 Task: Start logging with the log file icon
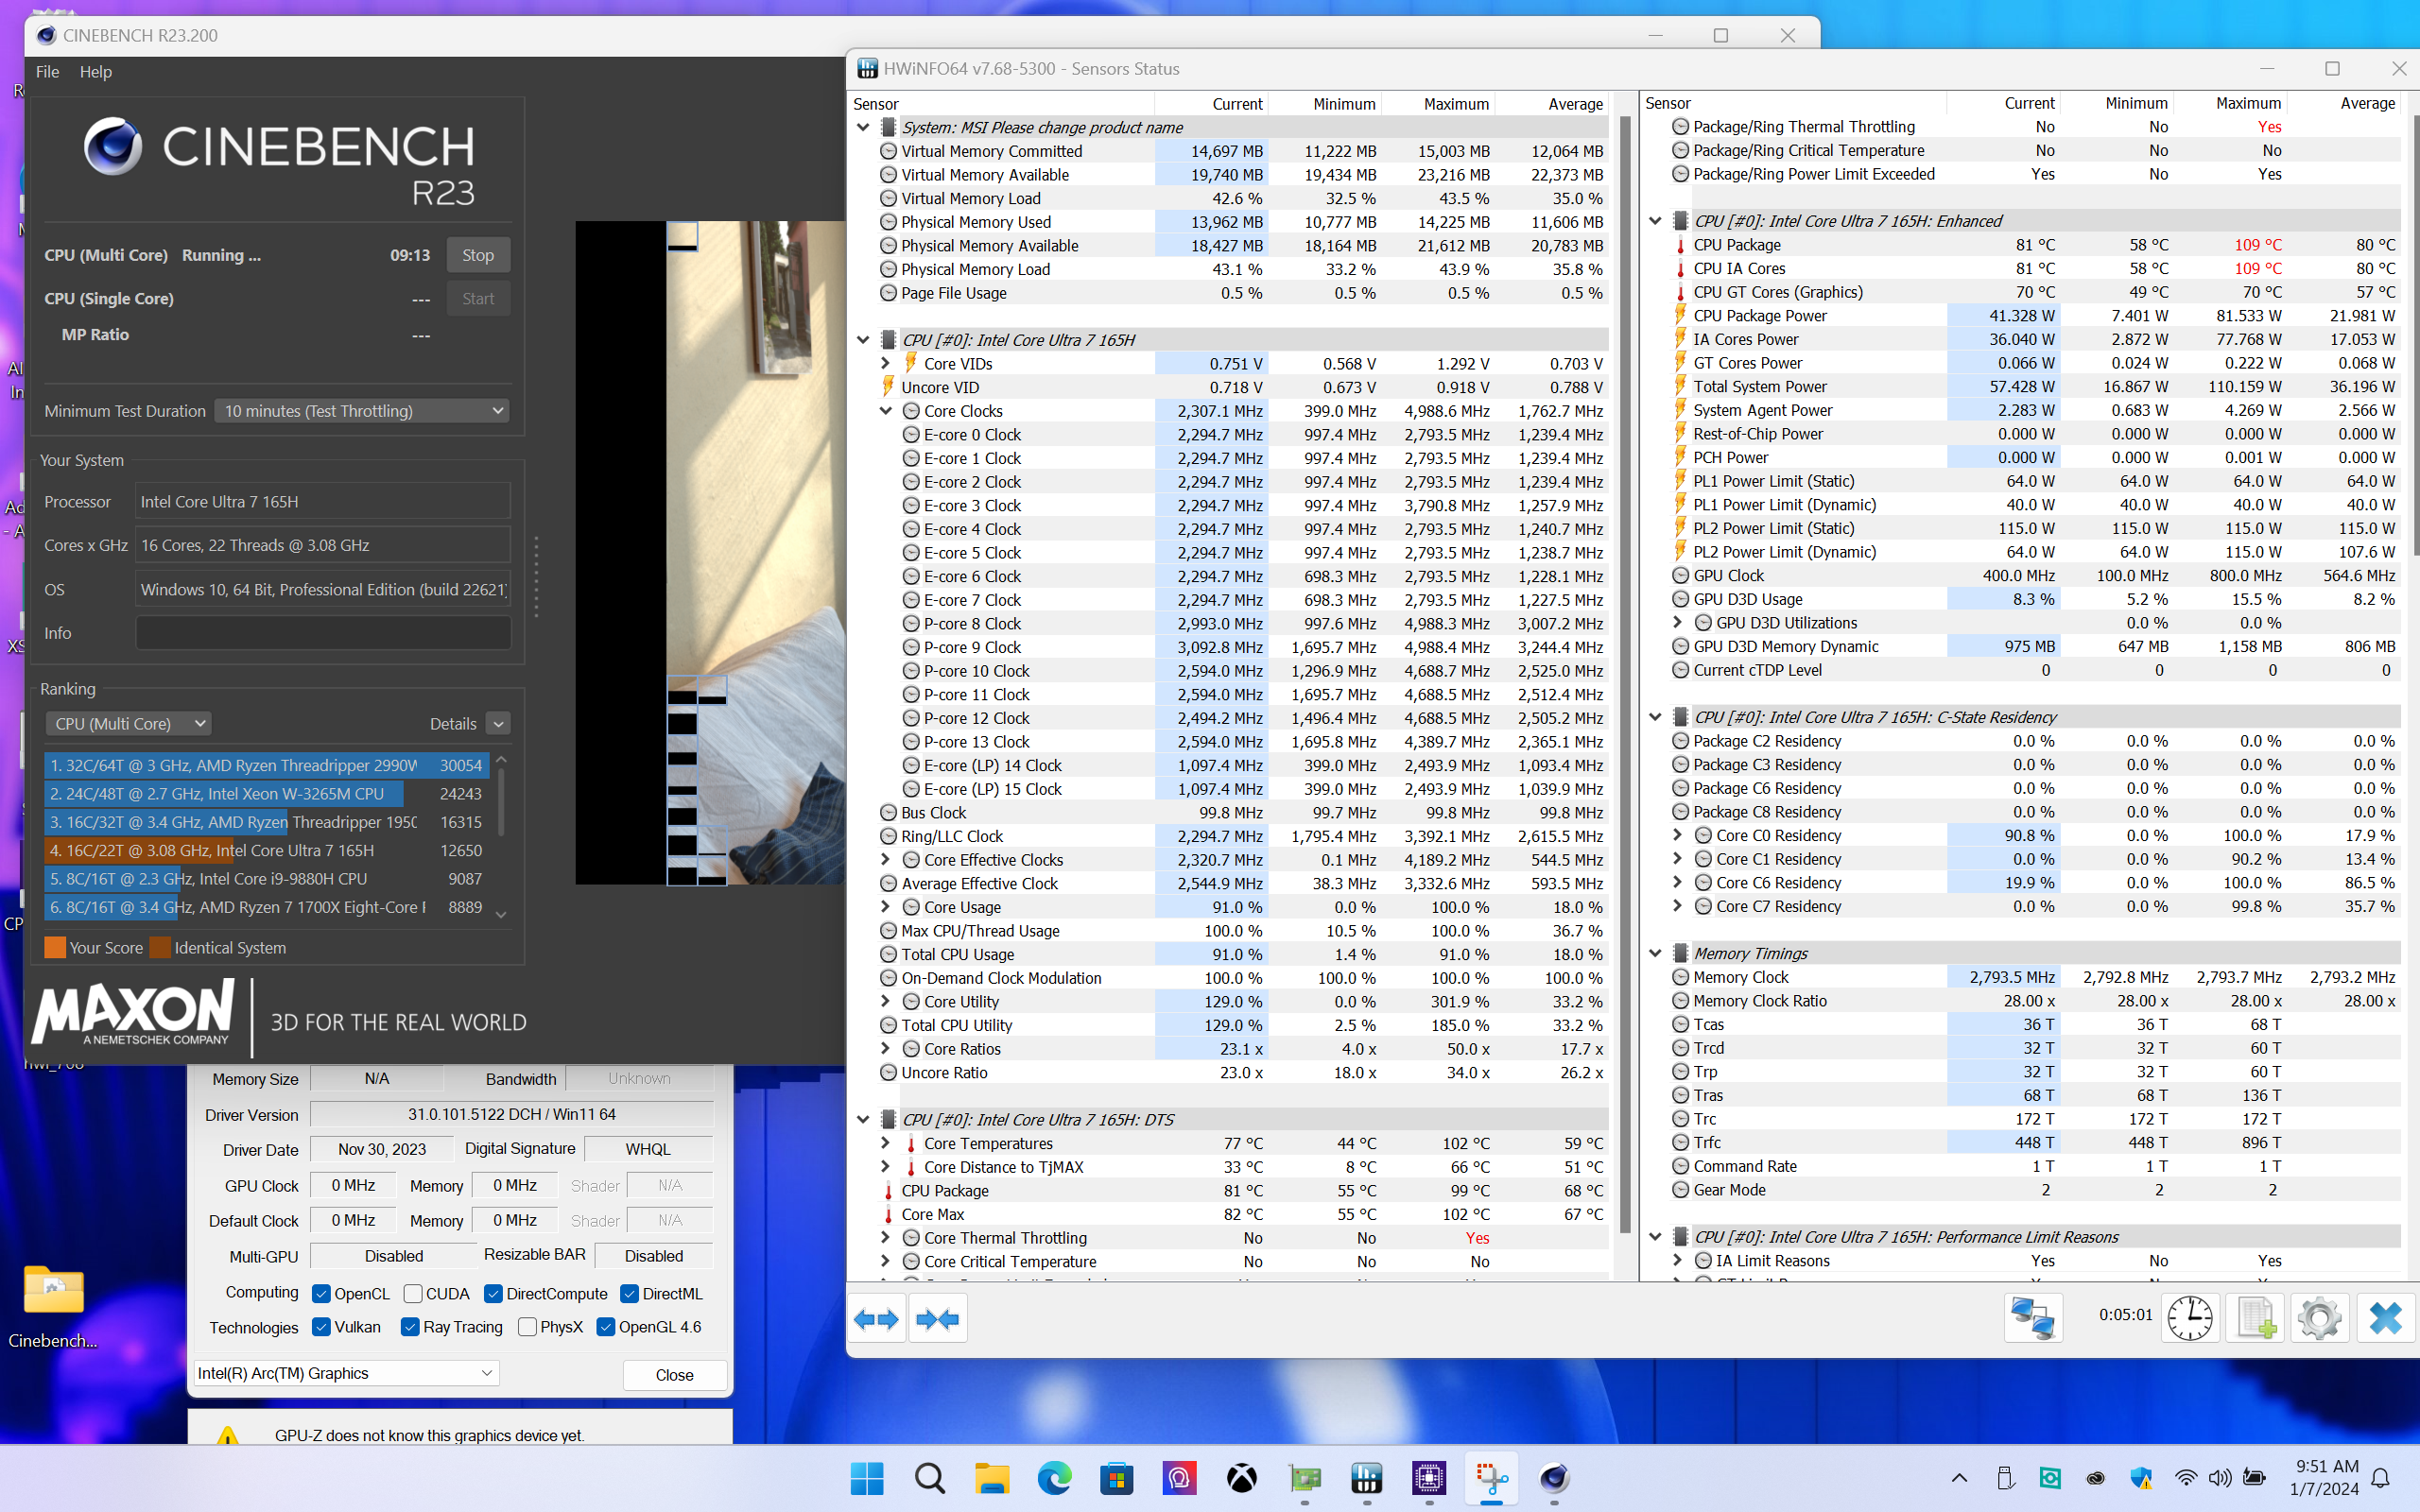2256,1318
